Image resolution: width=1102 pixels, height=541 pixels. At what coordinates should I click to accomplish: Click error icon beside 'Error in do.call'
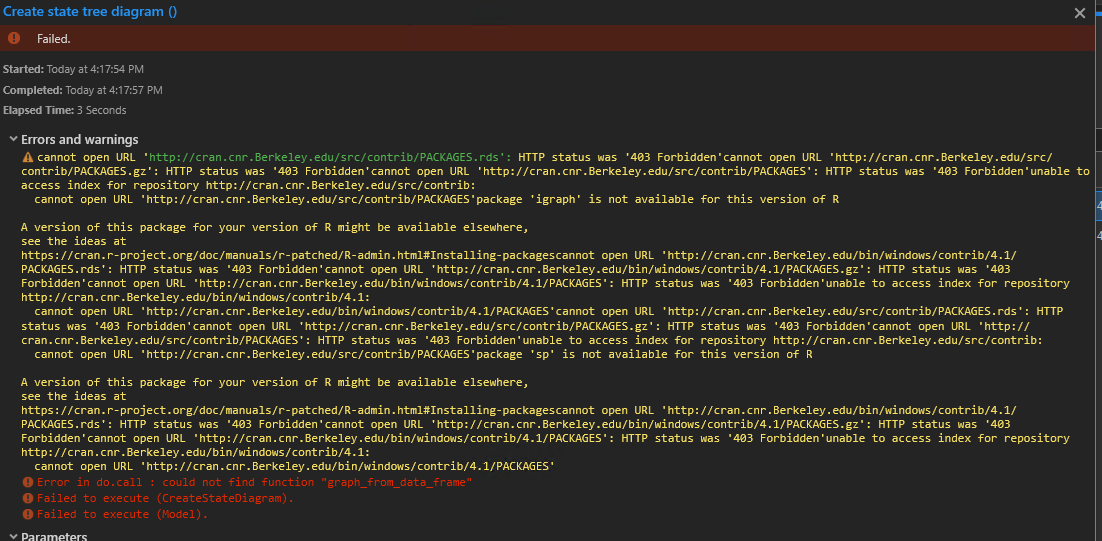tap(27, 482)
